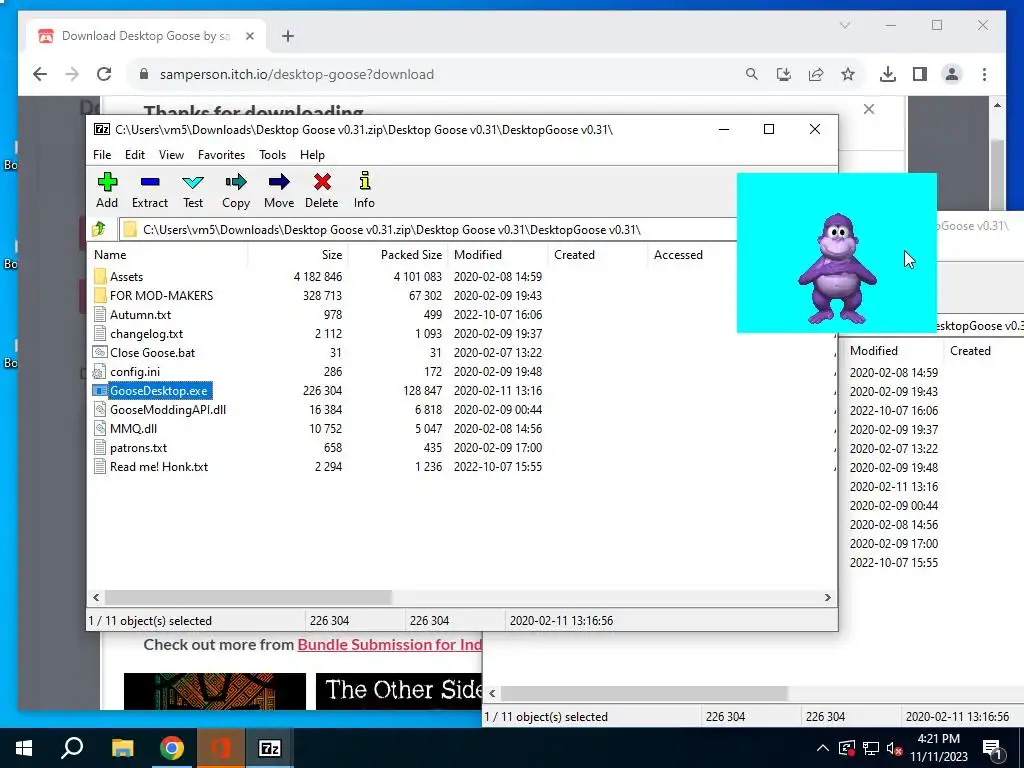Click the purple gorilla Bonzi character
This screenshot has width=1024, height=768.
837,268
